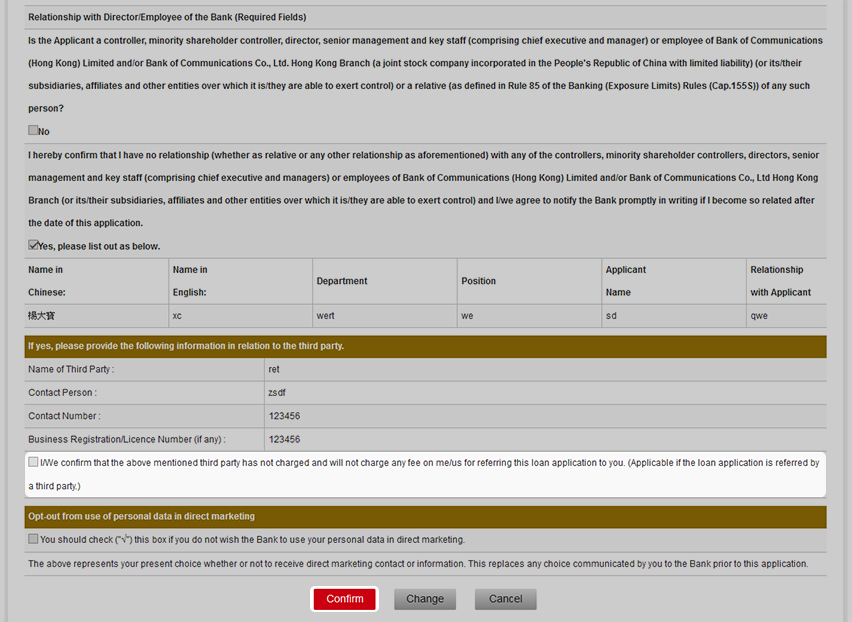Viewport: 852px width, 622px height.
Task: Click the "Opt-out from use of personal data" header
Action: [141, 516]
